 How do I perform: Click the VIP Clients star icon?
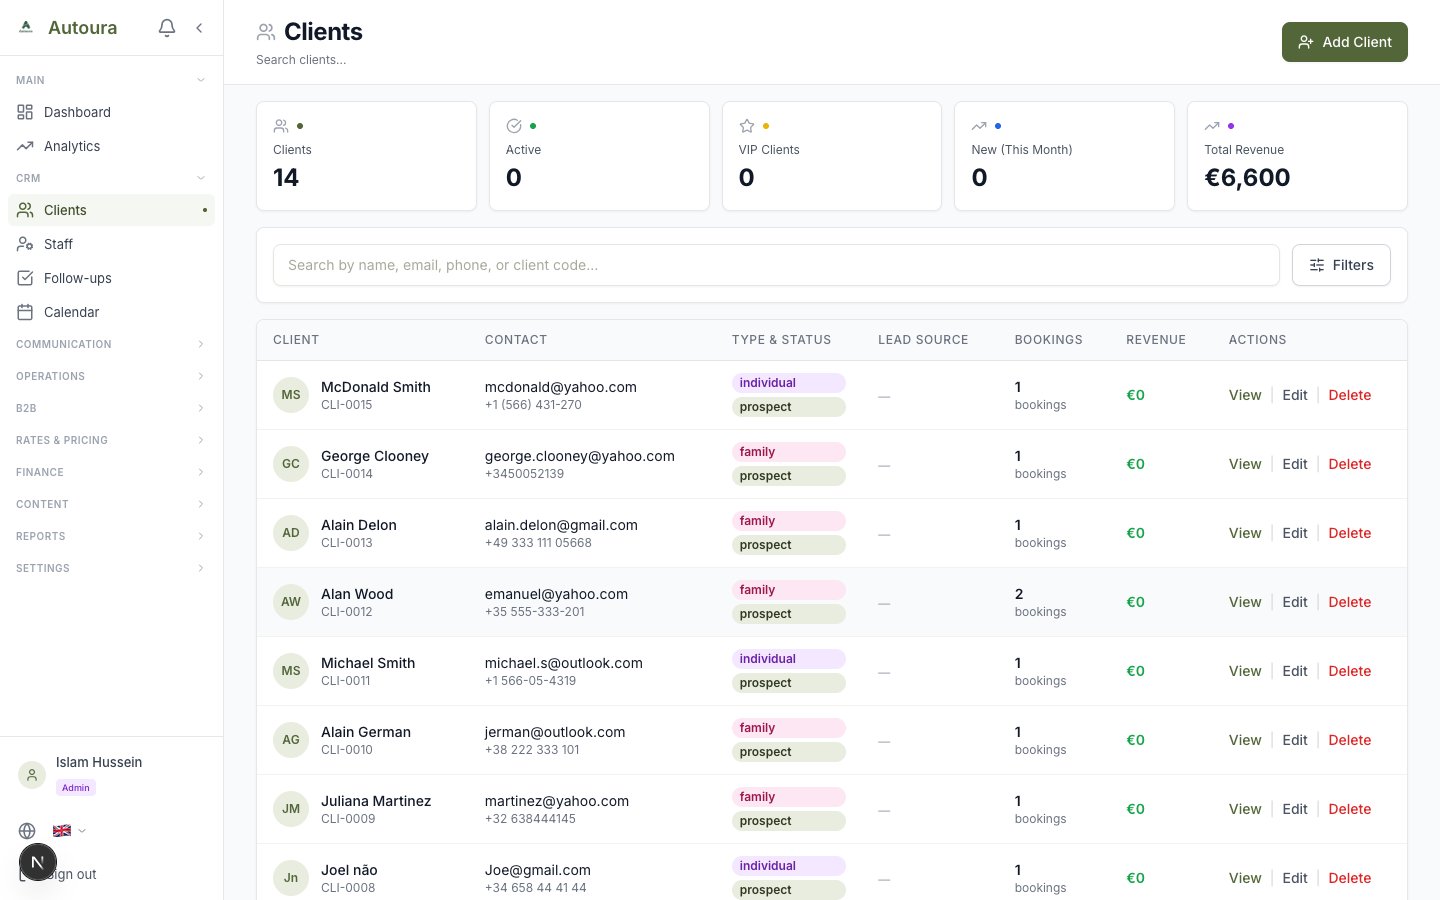tap(747, 126)
